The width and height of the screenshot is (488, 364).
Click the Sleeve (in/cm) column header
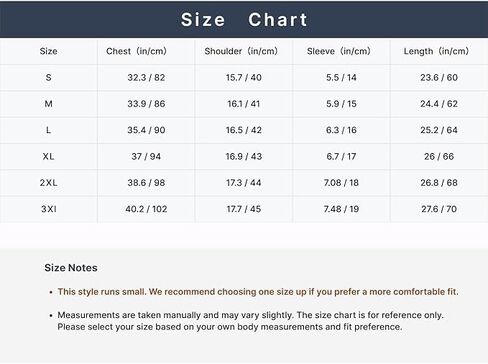[x=339, y=51]
